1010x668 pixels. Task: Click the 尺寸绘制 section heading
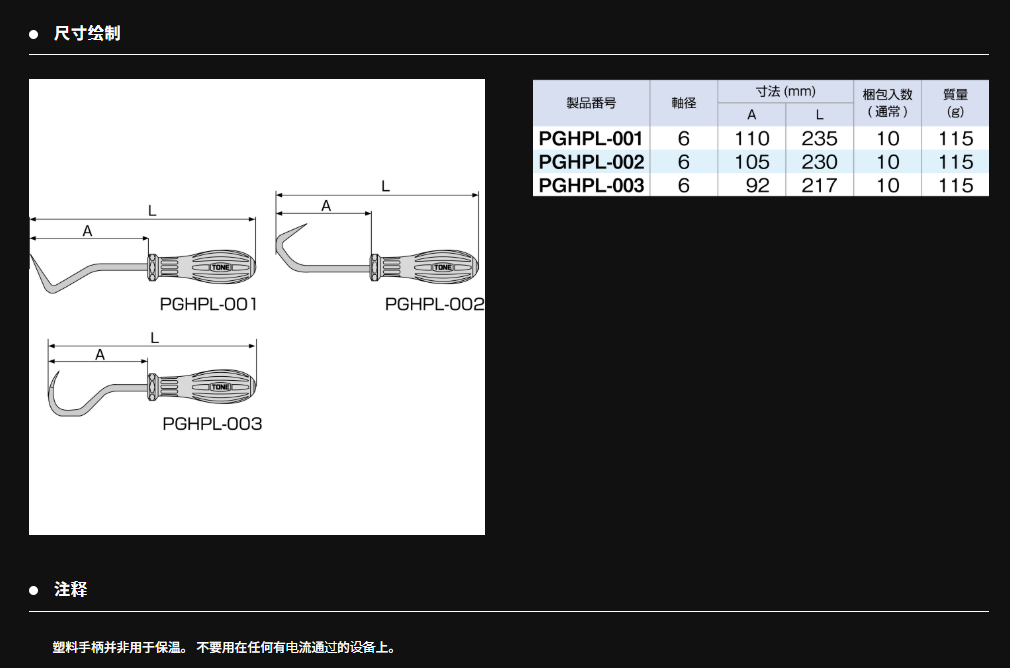[x=87, y=33]
